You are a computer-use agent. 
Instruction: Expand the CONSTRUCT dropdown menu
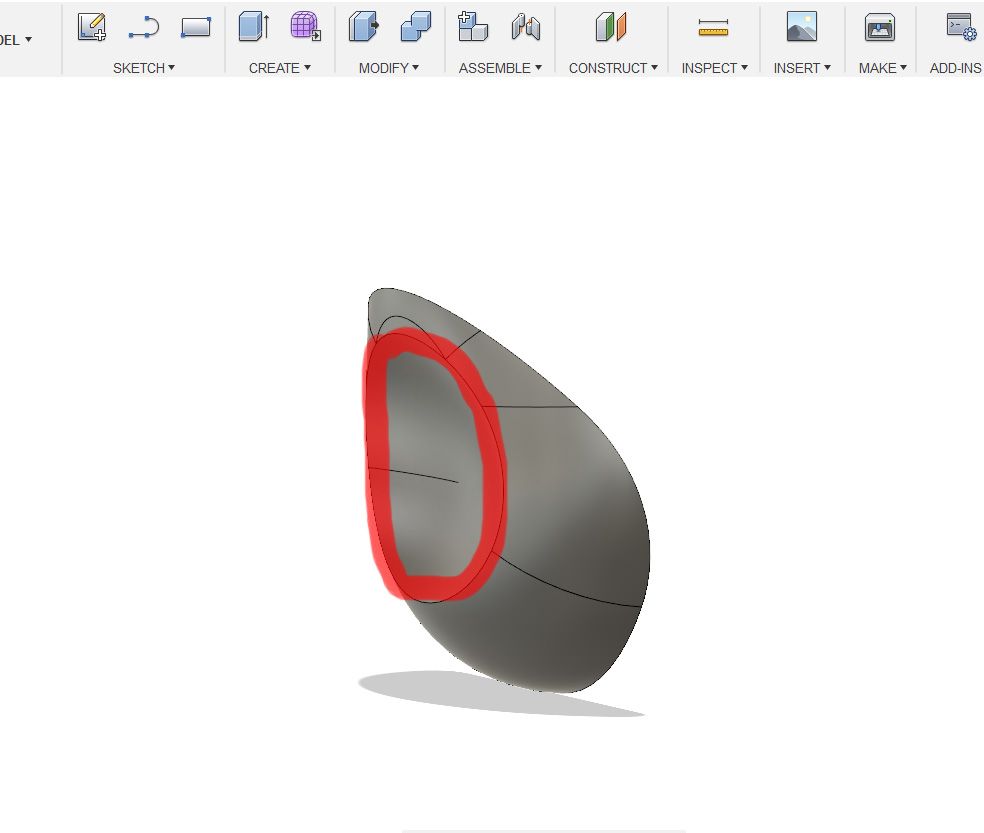click(613, 68)
